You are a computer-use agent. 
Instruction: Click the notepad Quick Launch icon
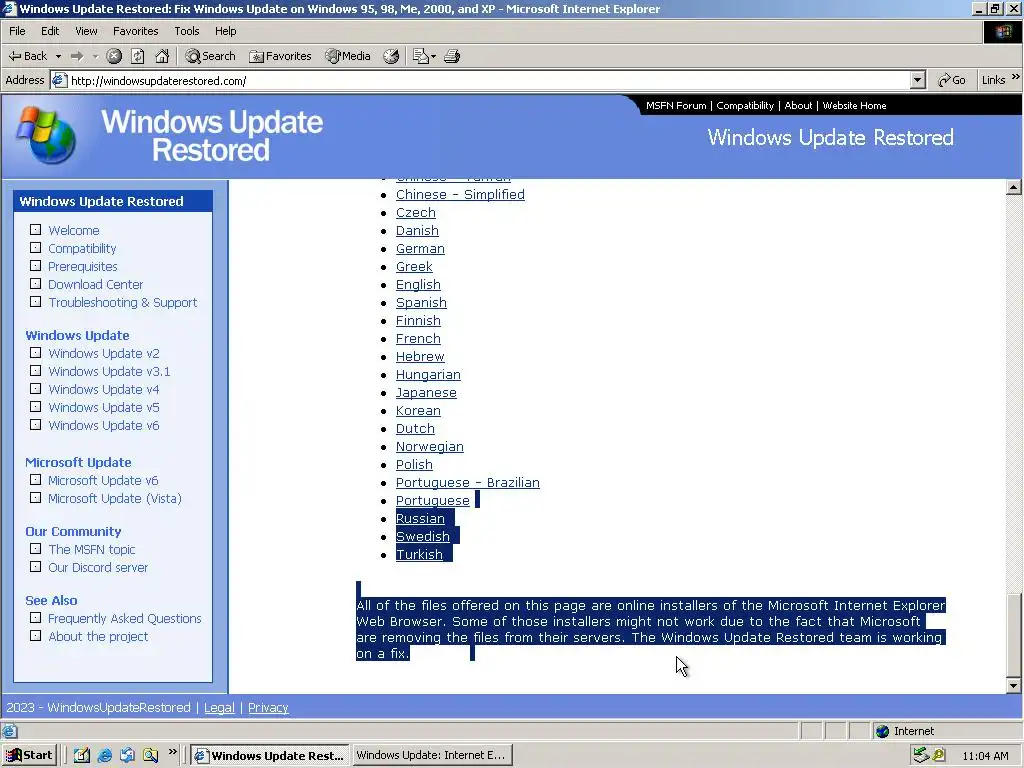click(82, 756)
